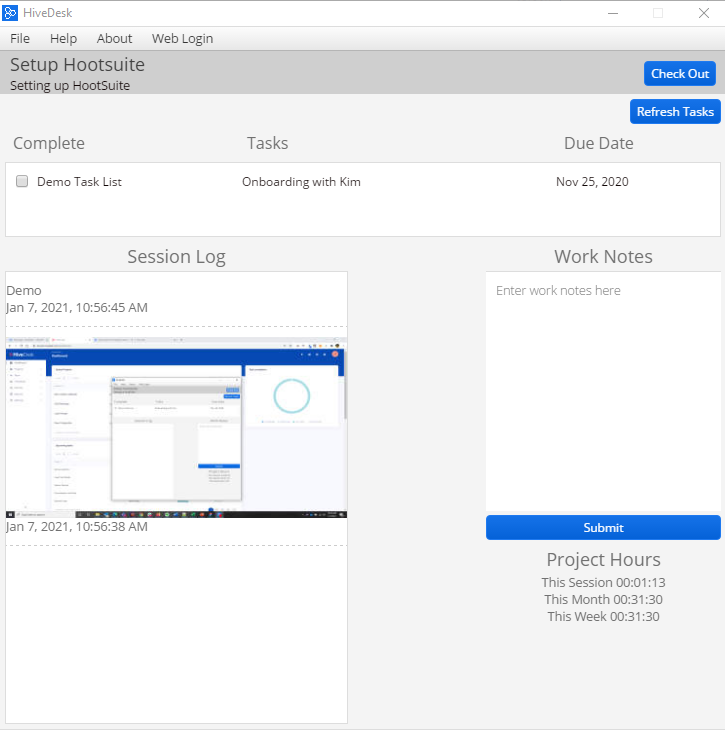This screenshot has height=731, width=725.
Task: Click the Refresh Tasks button
Action: (675, 112)
